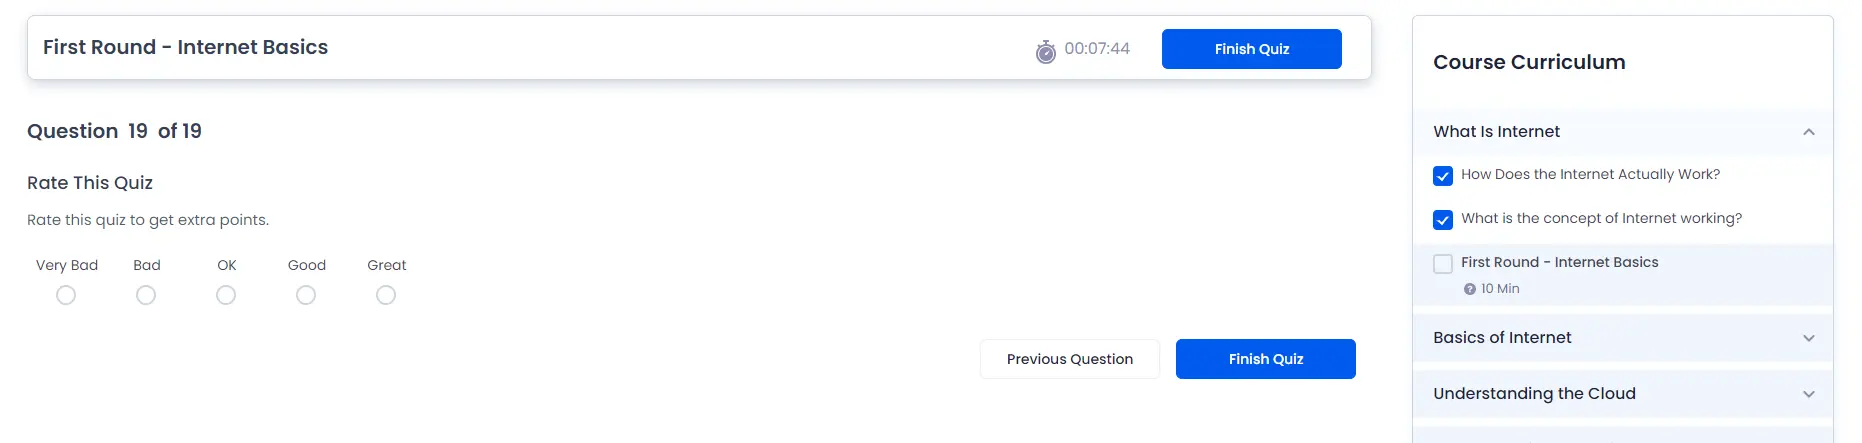Click the question mark icon beside 10 Min

(x=1469, y=289)
